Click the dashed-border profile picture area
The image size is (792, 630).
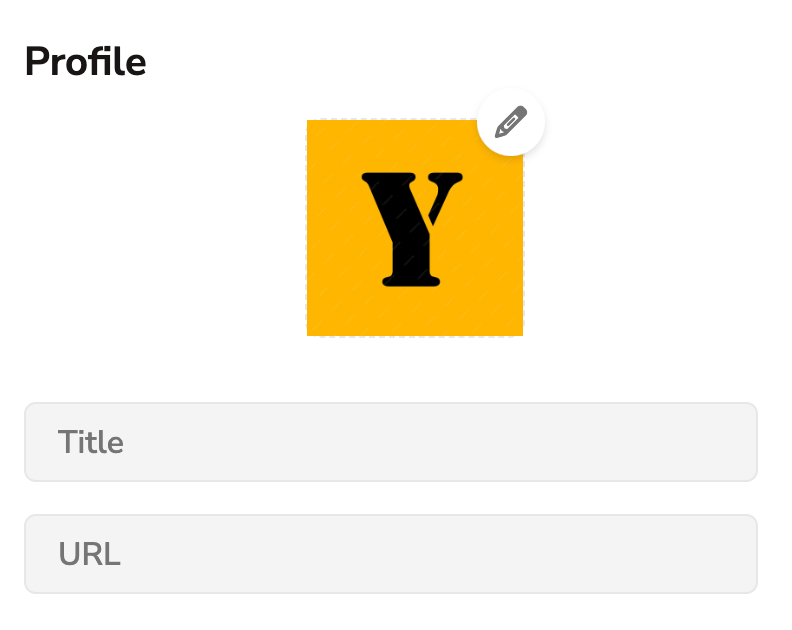(414, 228)
